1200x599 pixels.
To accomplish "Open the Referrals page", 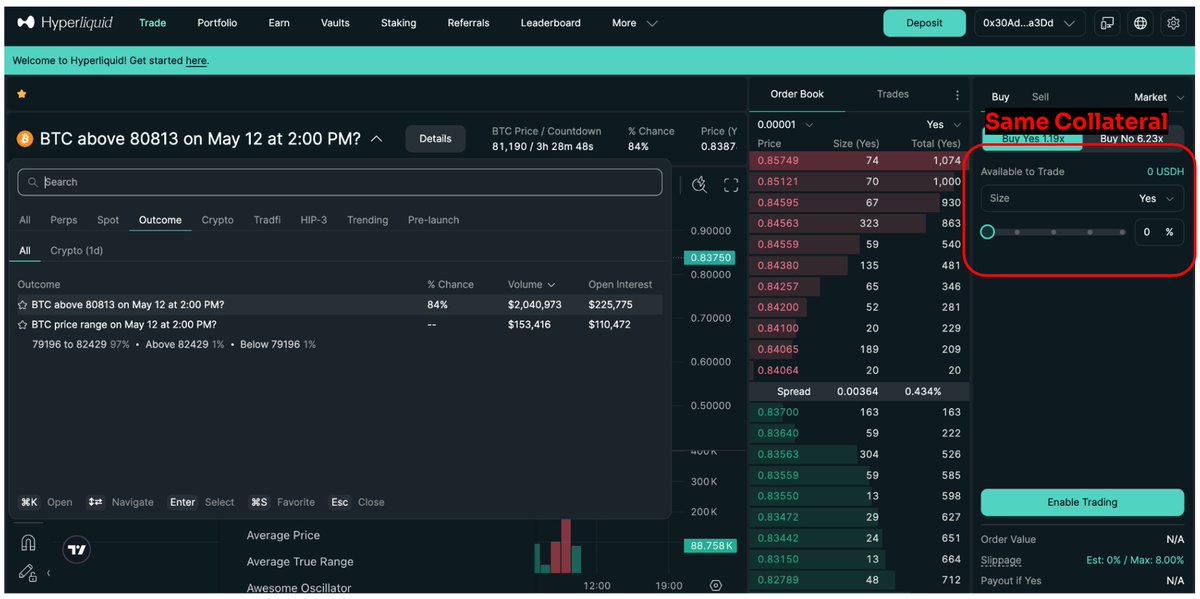I will (469, 23).
